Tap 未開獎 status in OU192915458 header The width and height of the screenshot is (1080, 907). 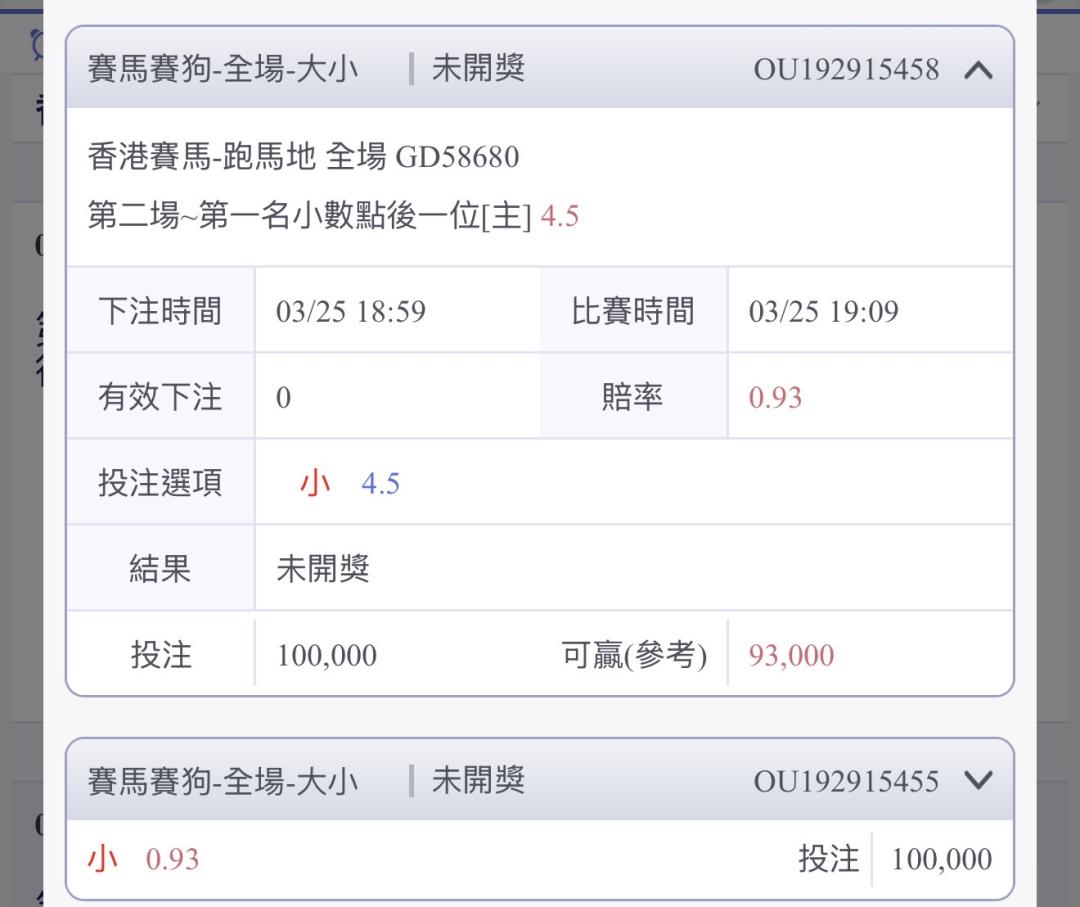tap(478, 70)
